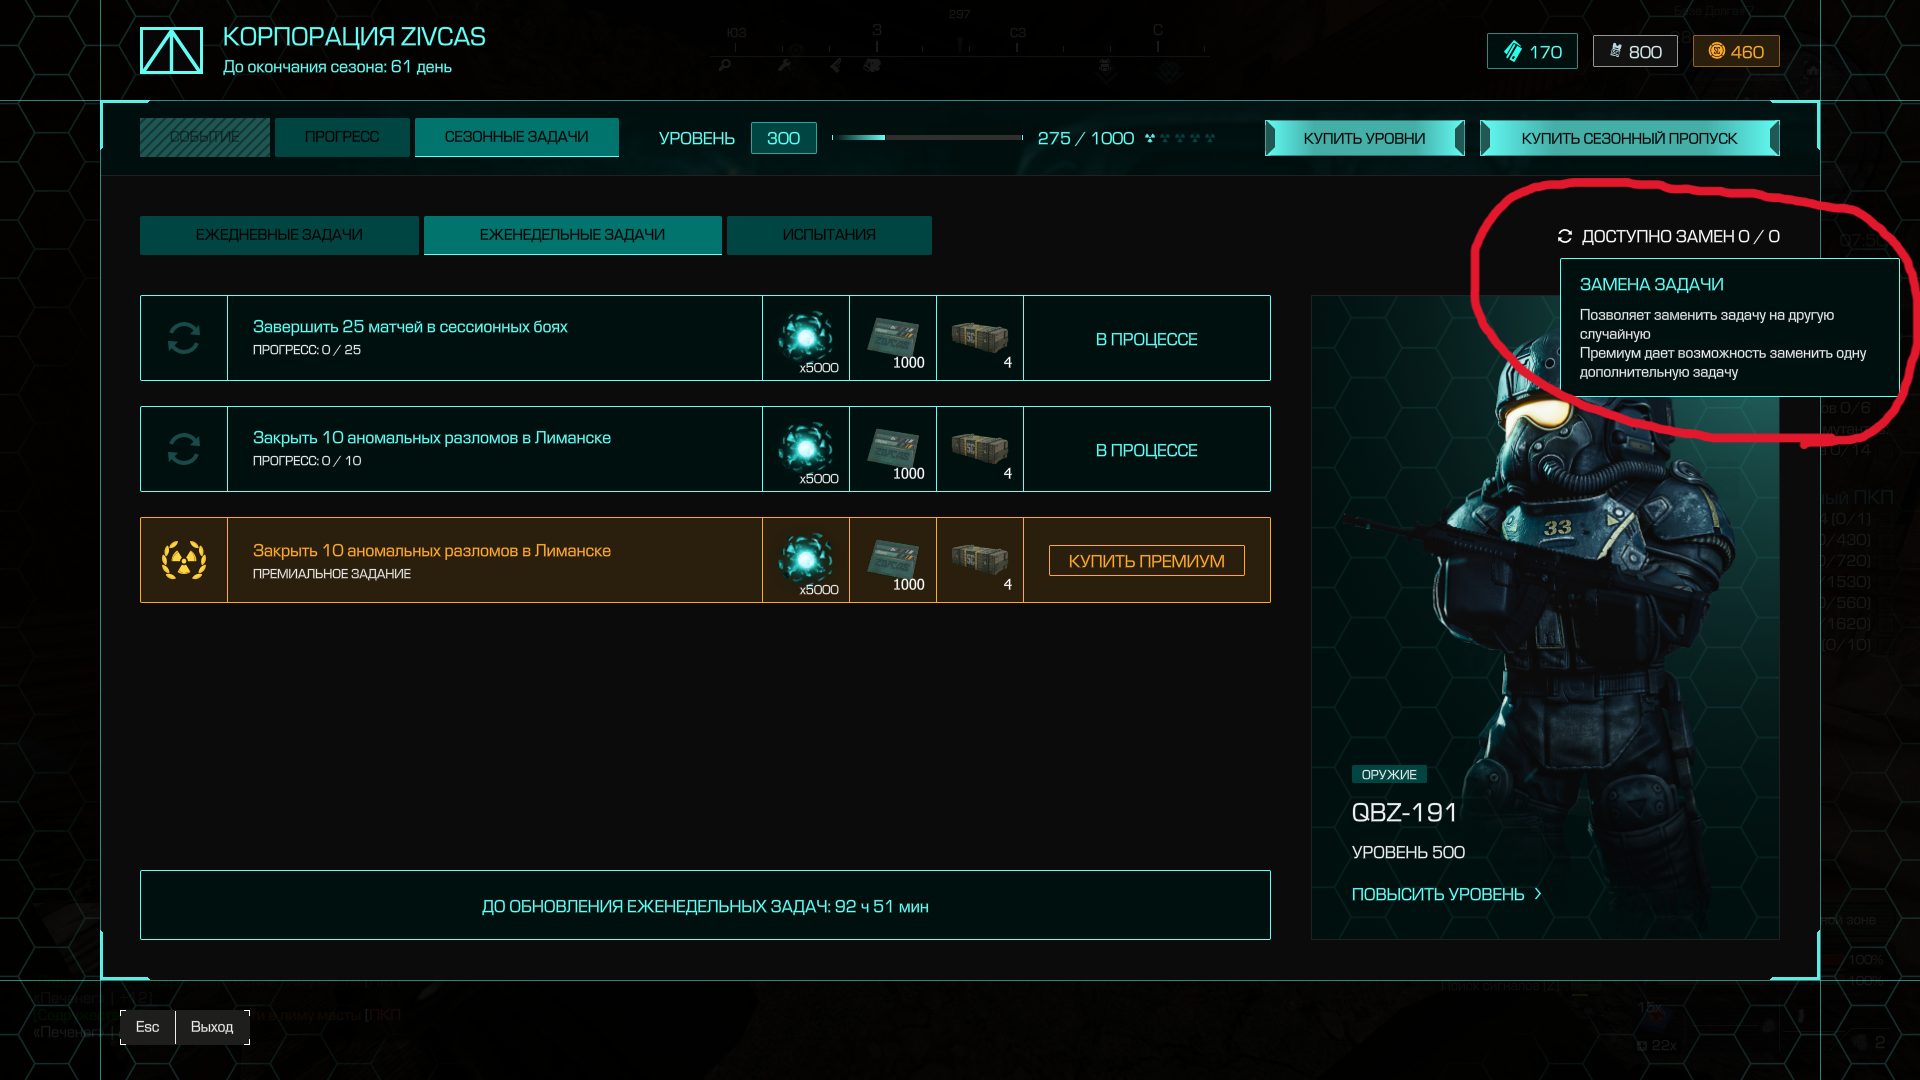
Task: Click Купить премиум button
Action: pyautogui.click(x=1146, y=561)
